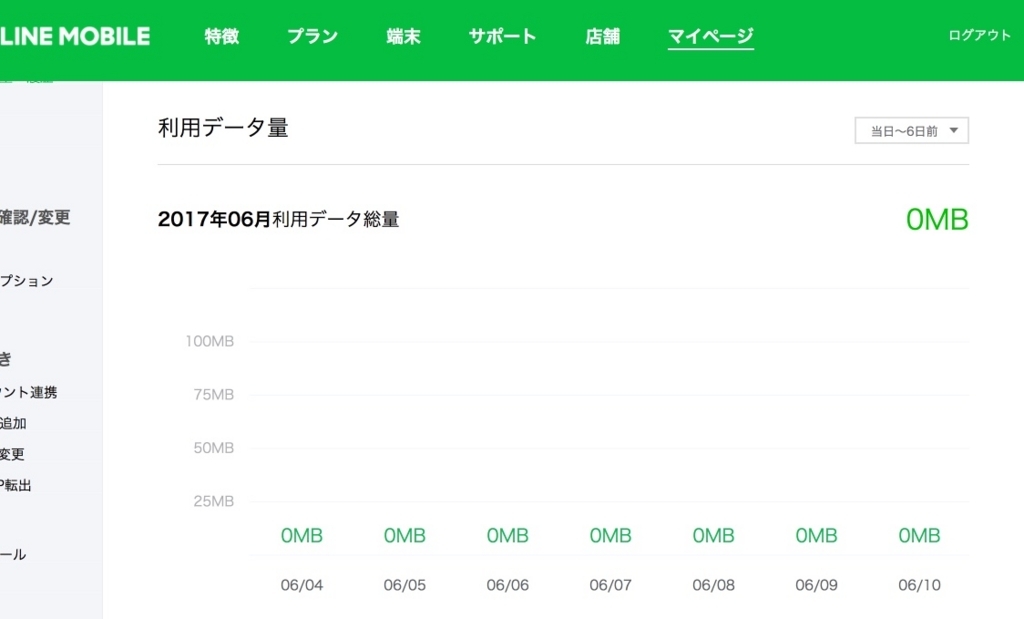Viewport: 1024px width, 619px height.
Task: Select the マイページ tab
Action: (710, 36)
